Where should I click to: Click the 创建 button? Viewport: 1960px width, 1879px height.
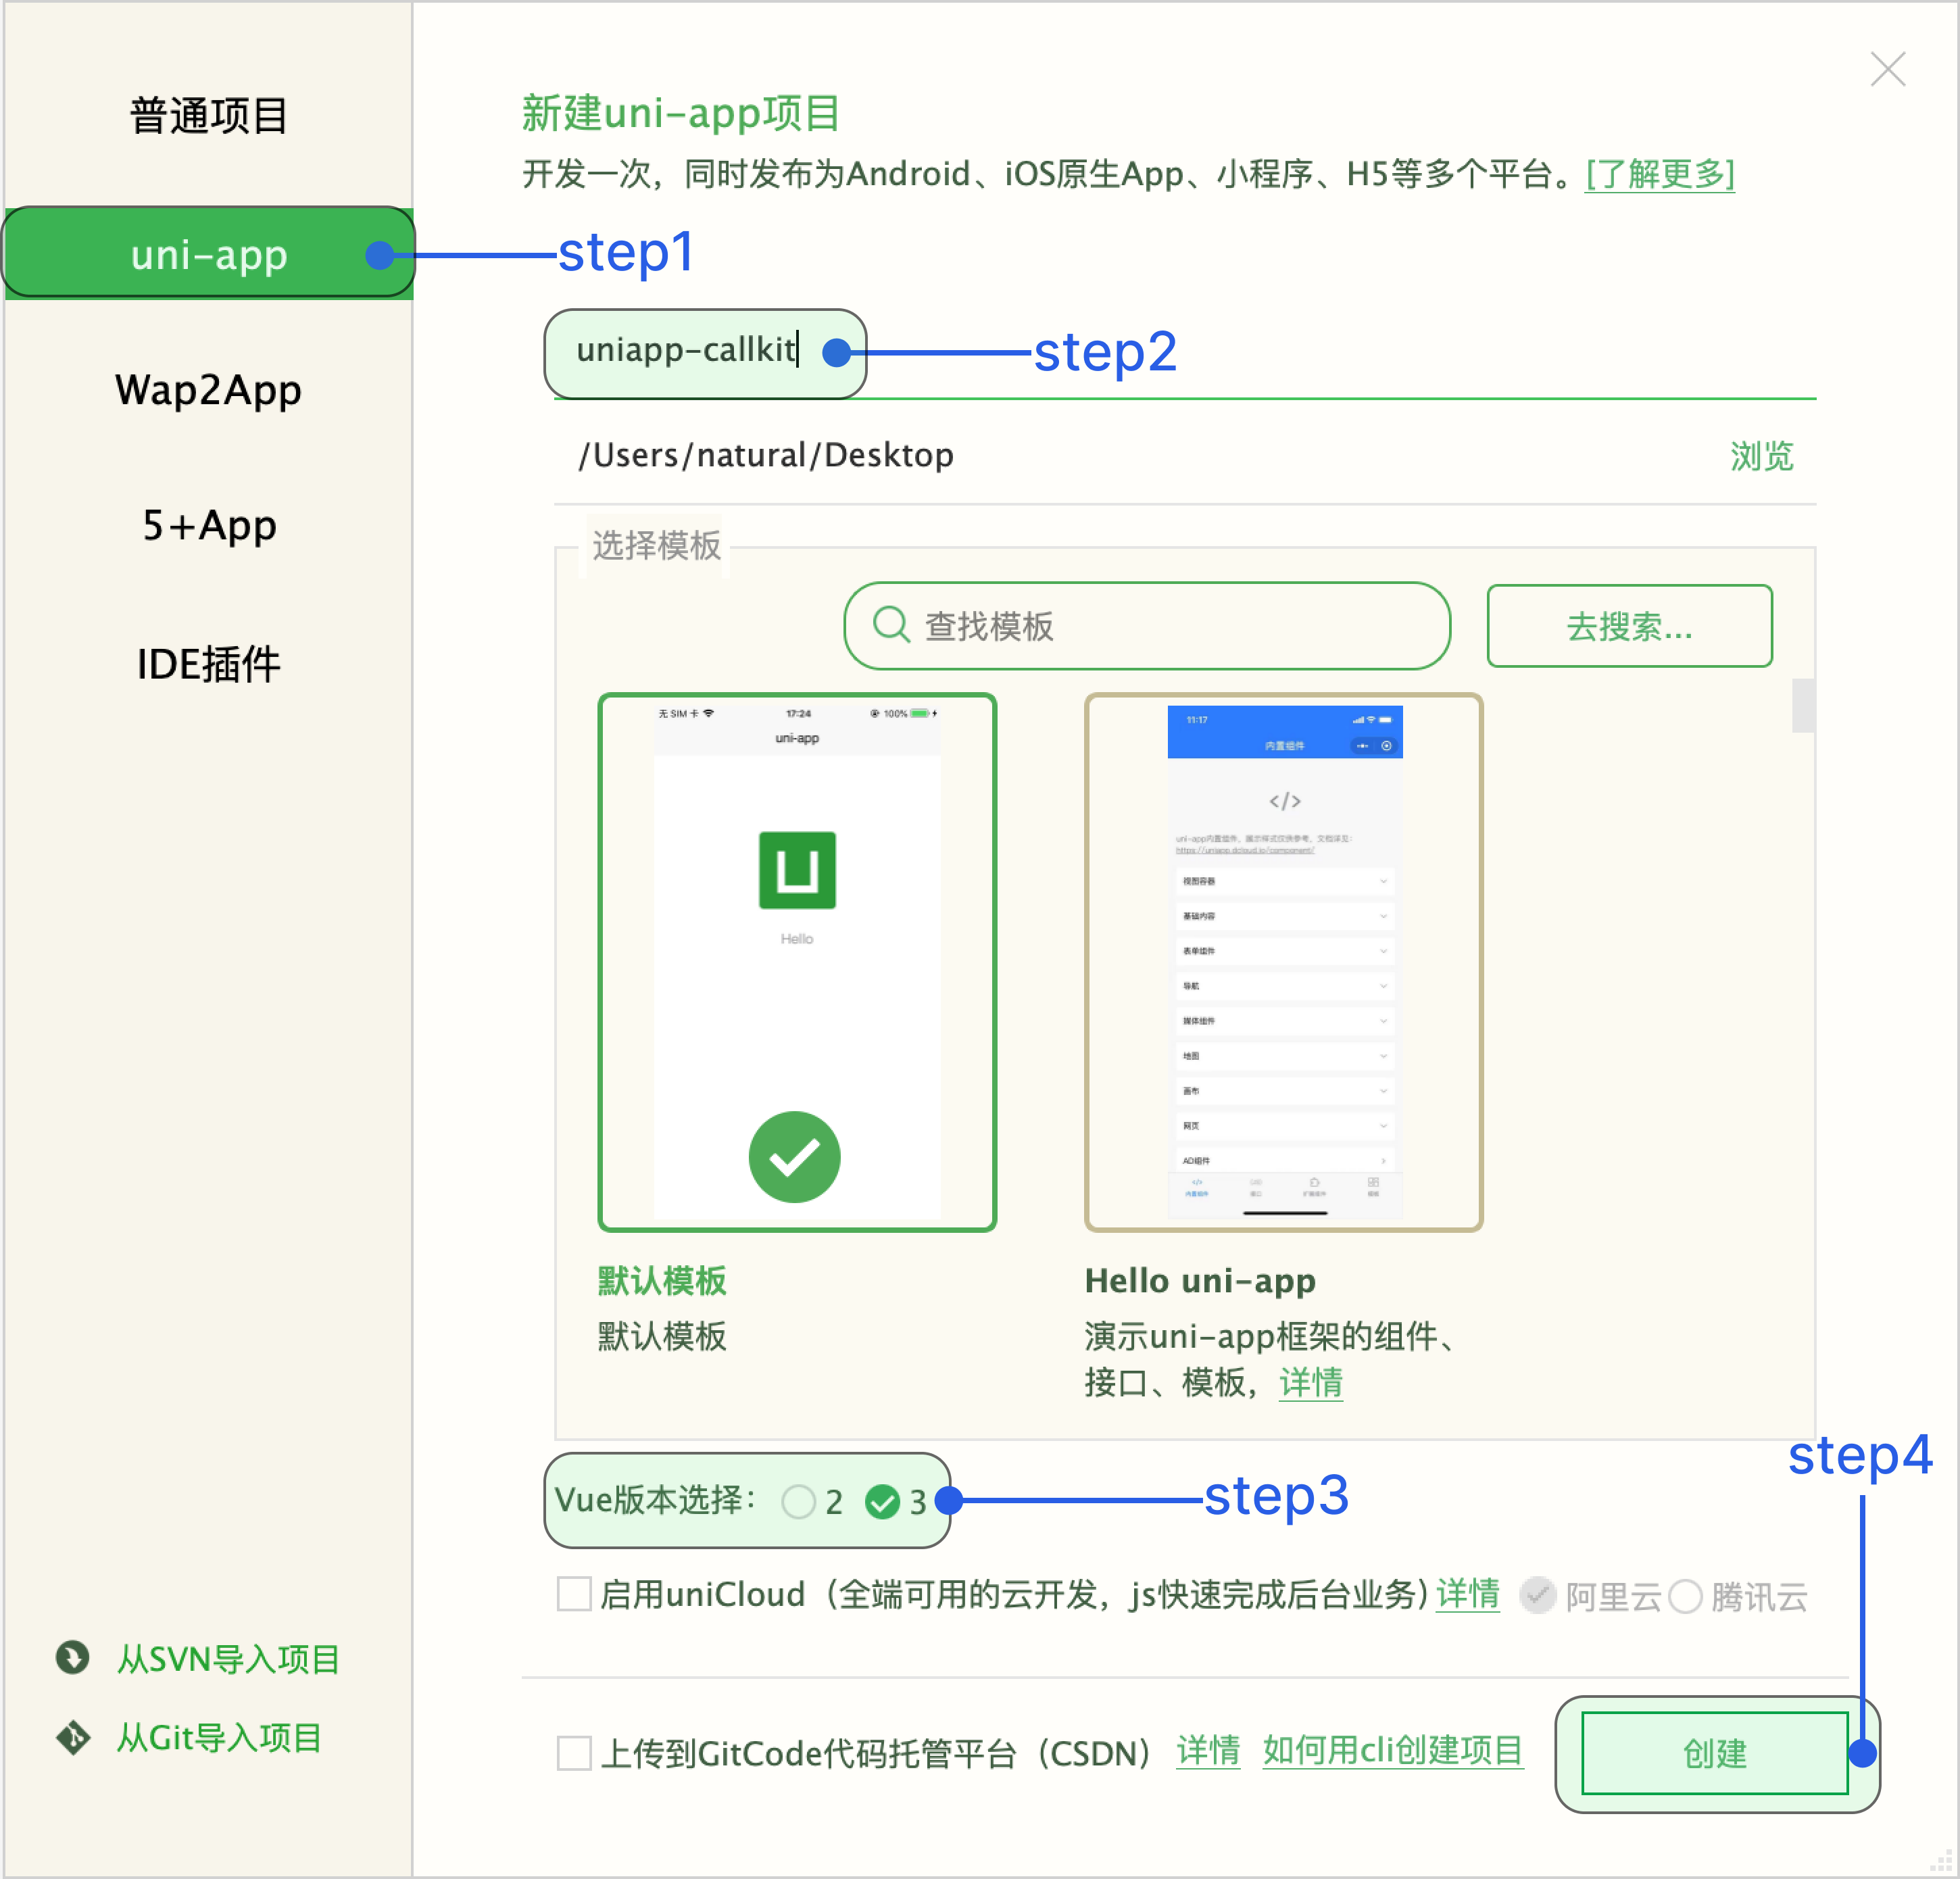coord(1714,1752)
